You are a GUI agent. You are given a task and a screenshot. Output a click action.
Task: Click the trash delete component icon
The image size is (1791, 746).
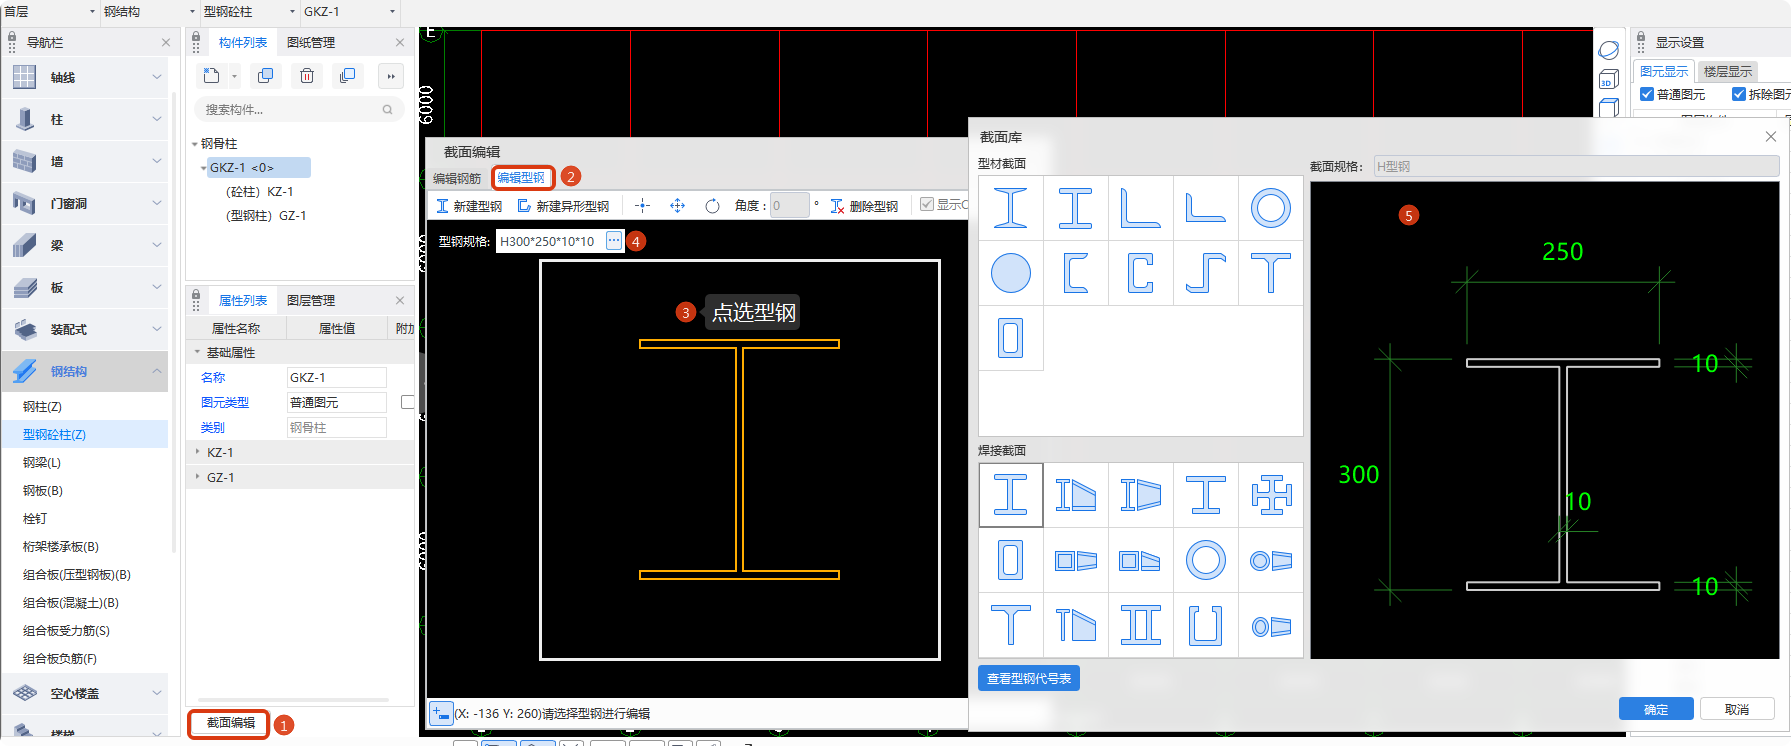[x=307, y=76]
